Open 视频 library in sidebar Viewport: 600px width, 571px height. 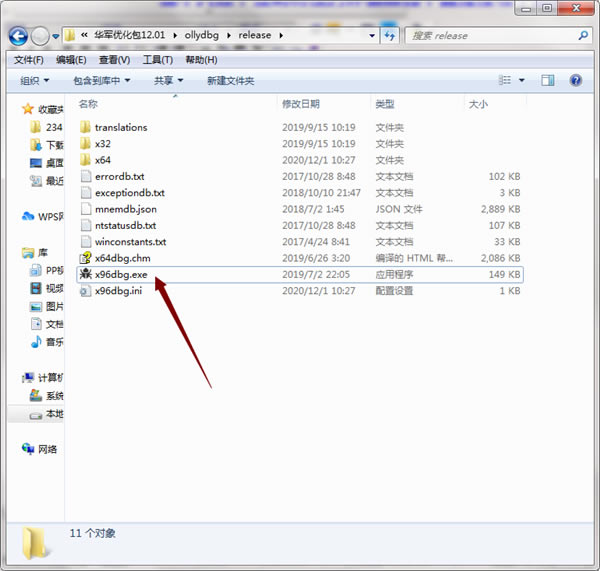click(55, 288)
